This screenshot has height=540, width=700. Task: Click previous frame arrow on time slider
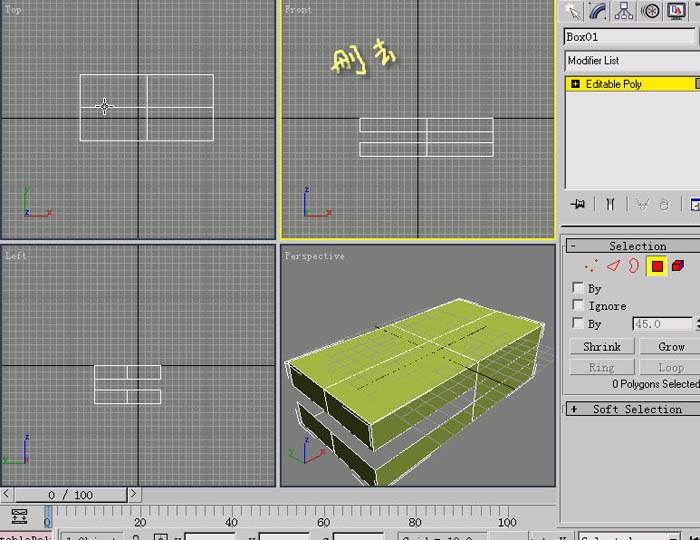click(6, 494)
